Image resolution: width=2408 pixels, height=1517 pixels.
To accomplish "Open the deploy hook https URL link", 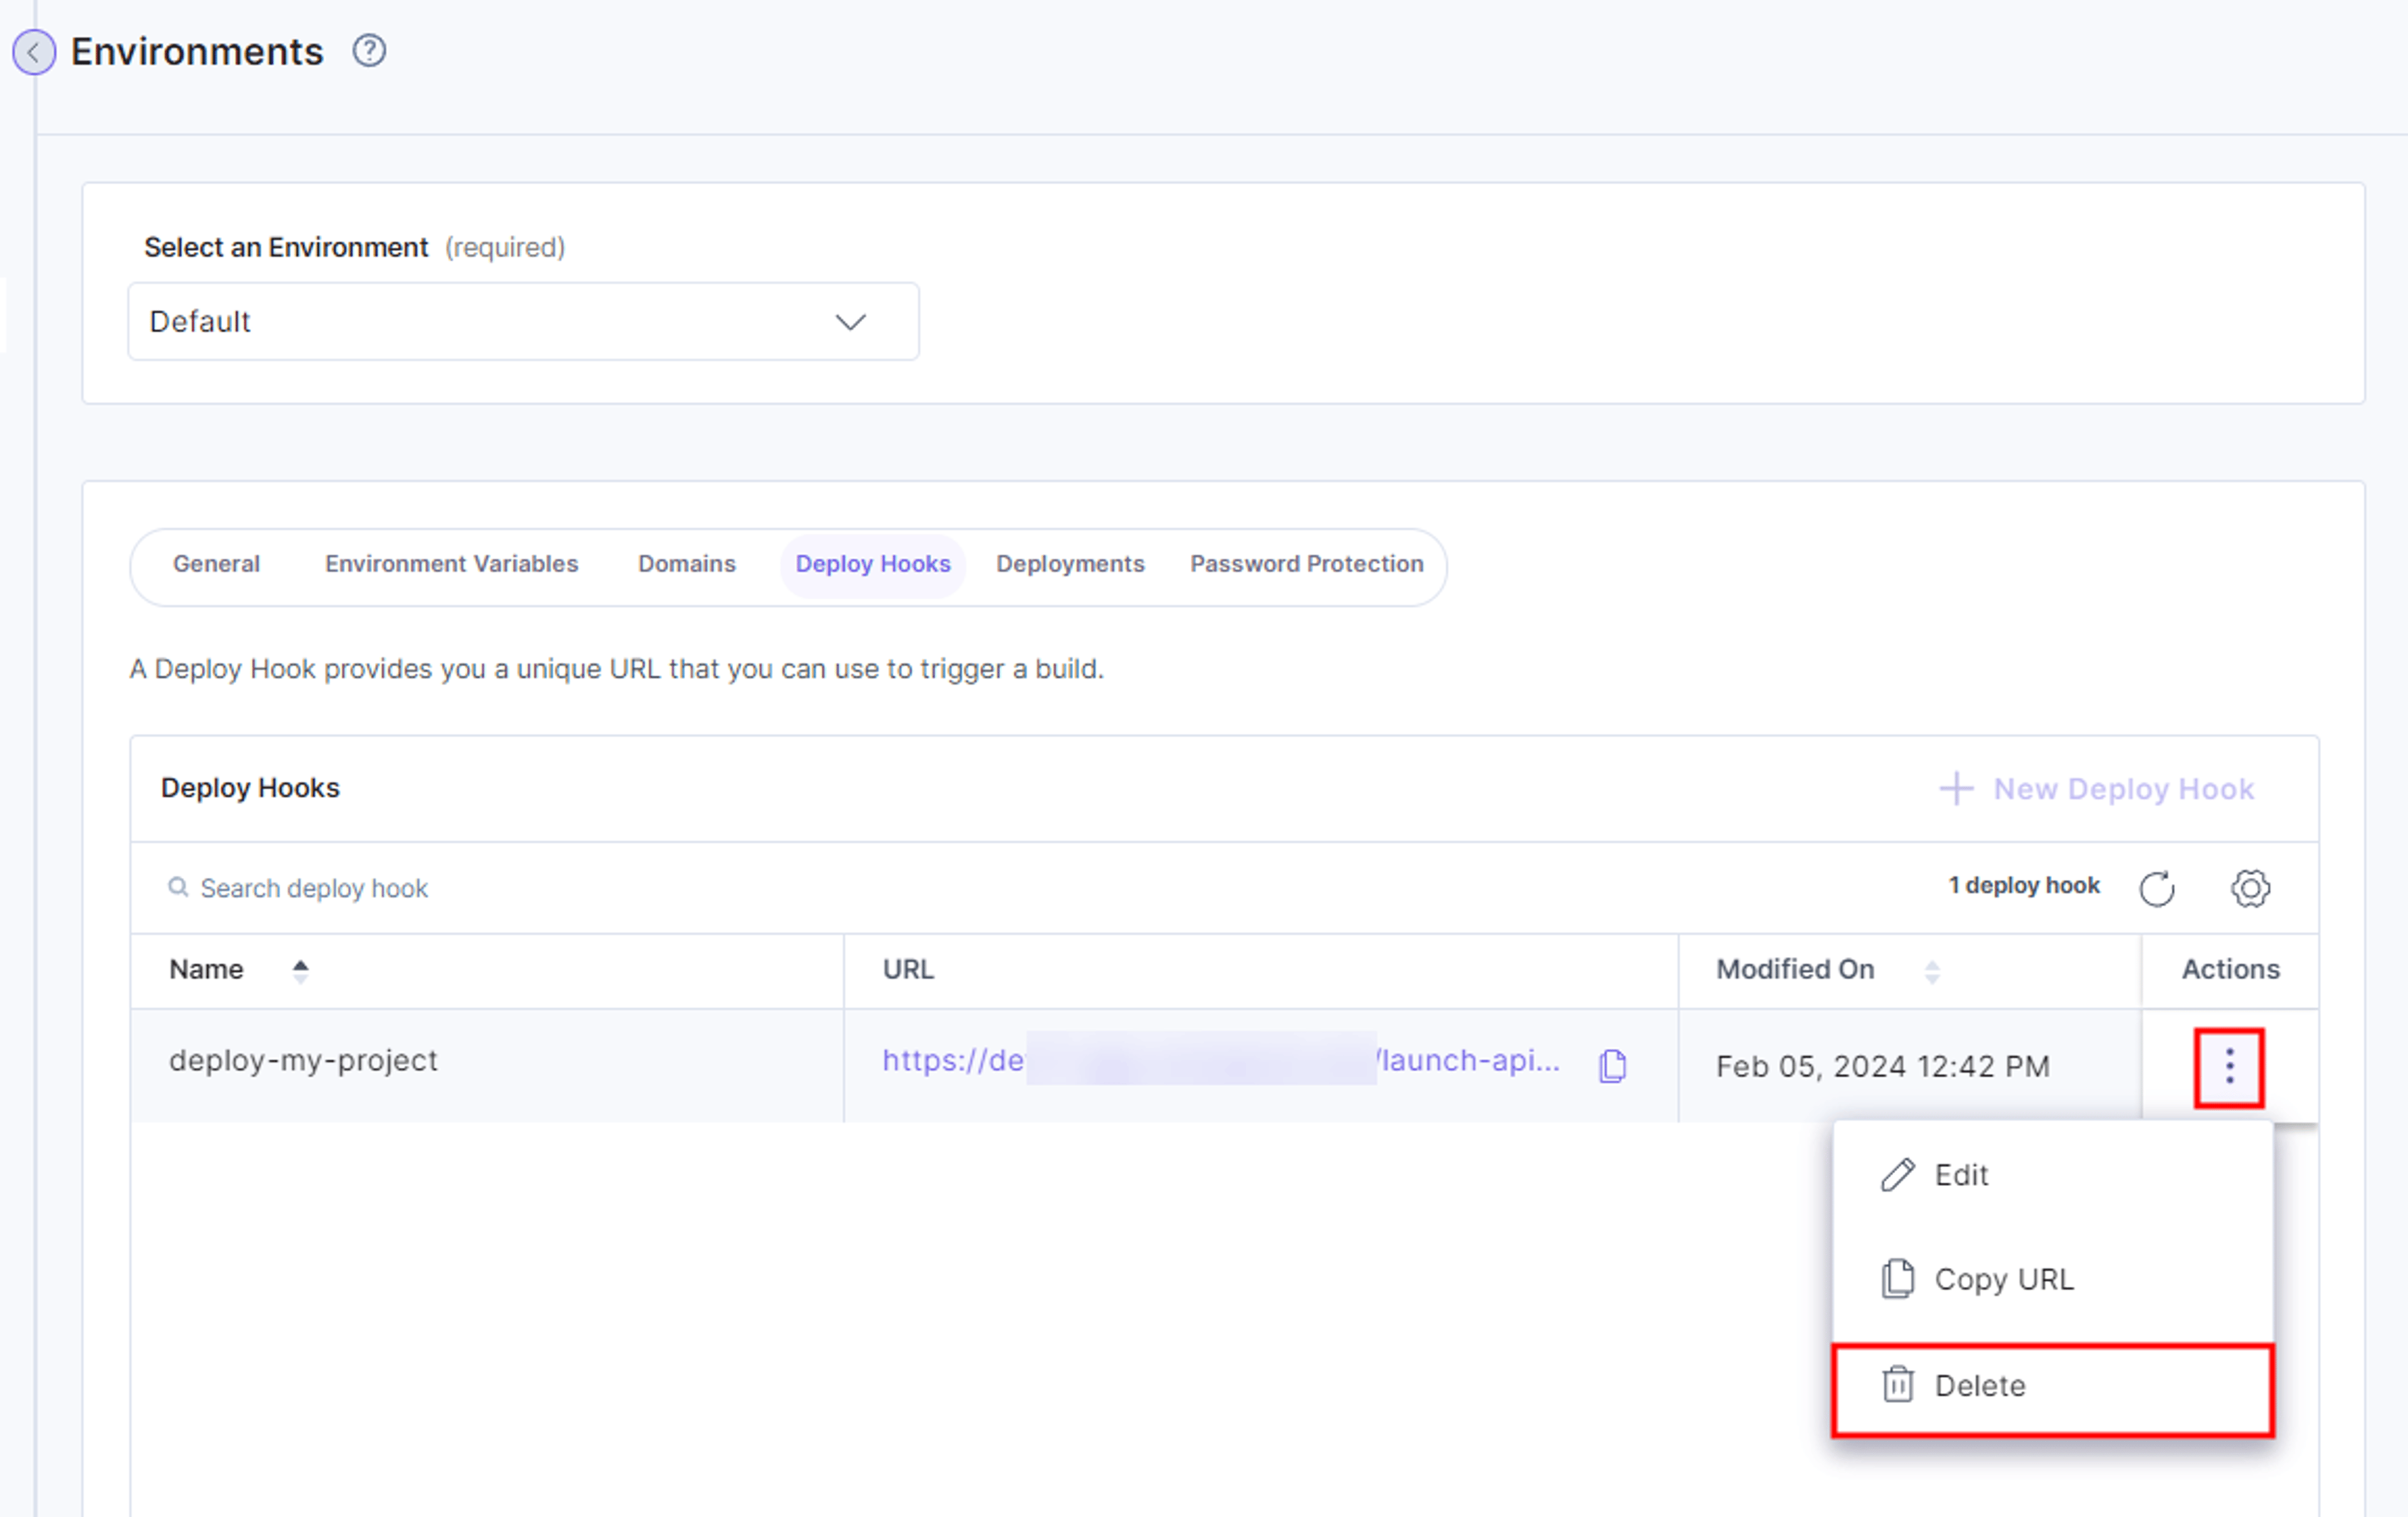I will pyautogui.click(x=1220, y=1060).
